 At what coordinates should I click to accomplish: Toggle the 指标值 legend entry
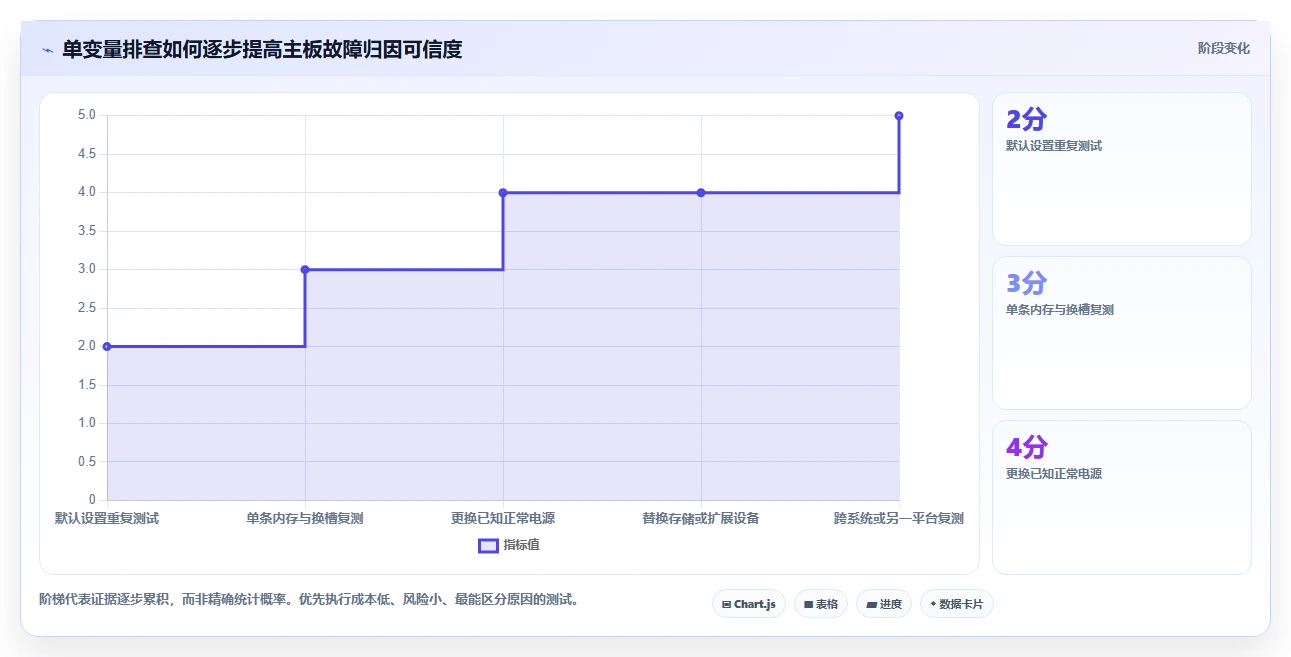pos(509,545)
